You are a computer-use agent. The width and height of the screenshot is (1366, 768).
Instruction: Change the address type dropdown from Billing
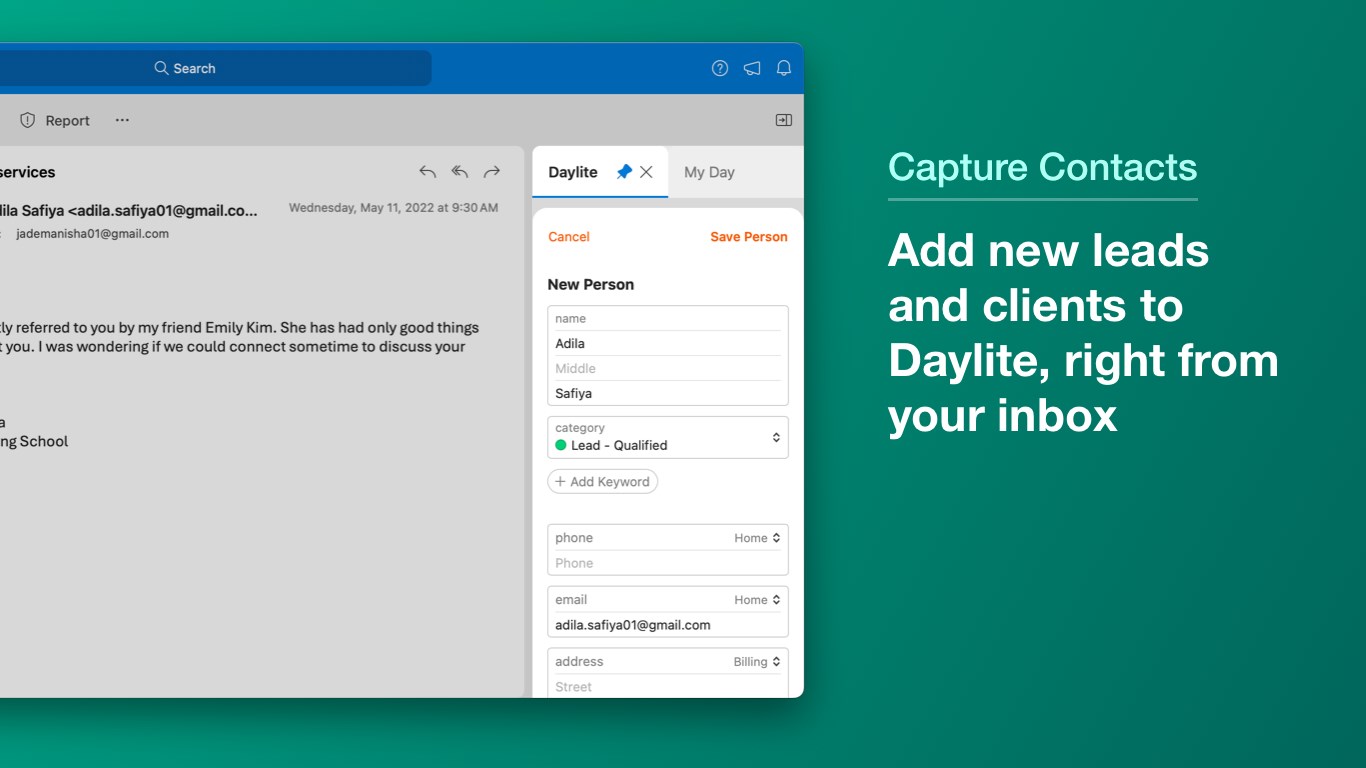(757, 662)
